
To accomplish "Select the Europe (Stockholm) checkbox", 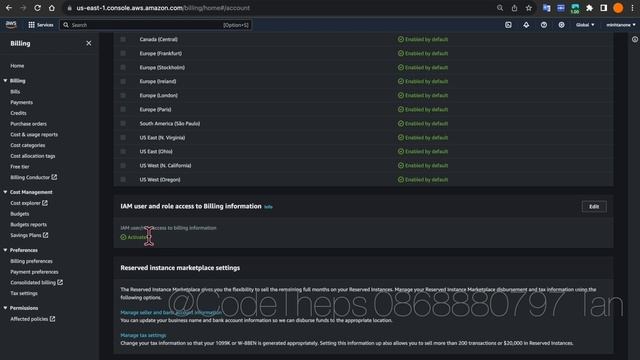I will pyautogui.click(x=123, y=67).
